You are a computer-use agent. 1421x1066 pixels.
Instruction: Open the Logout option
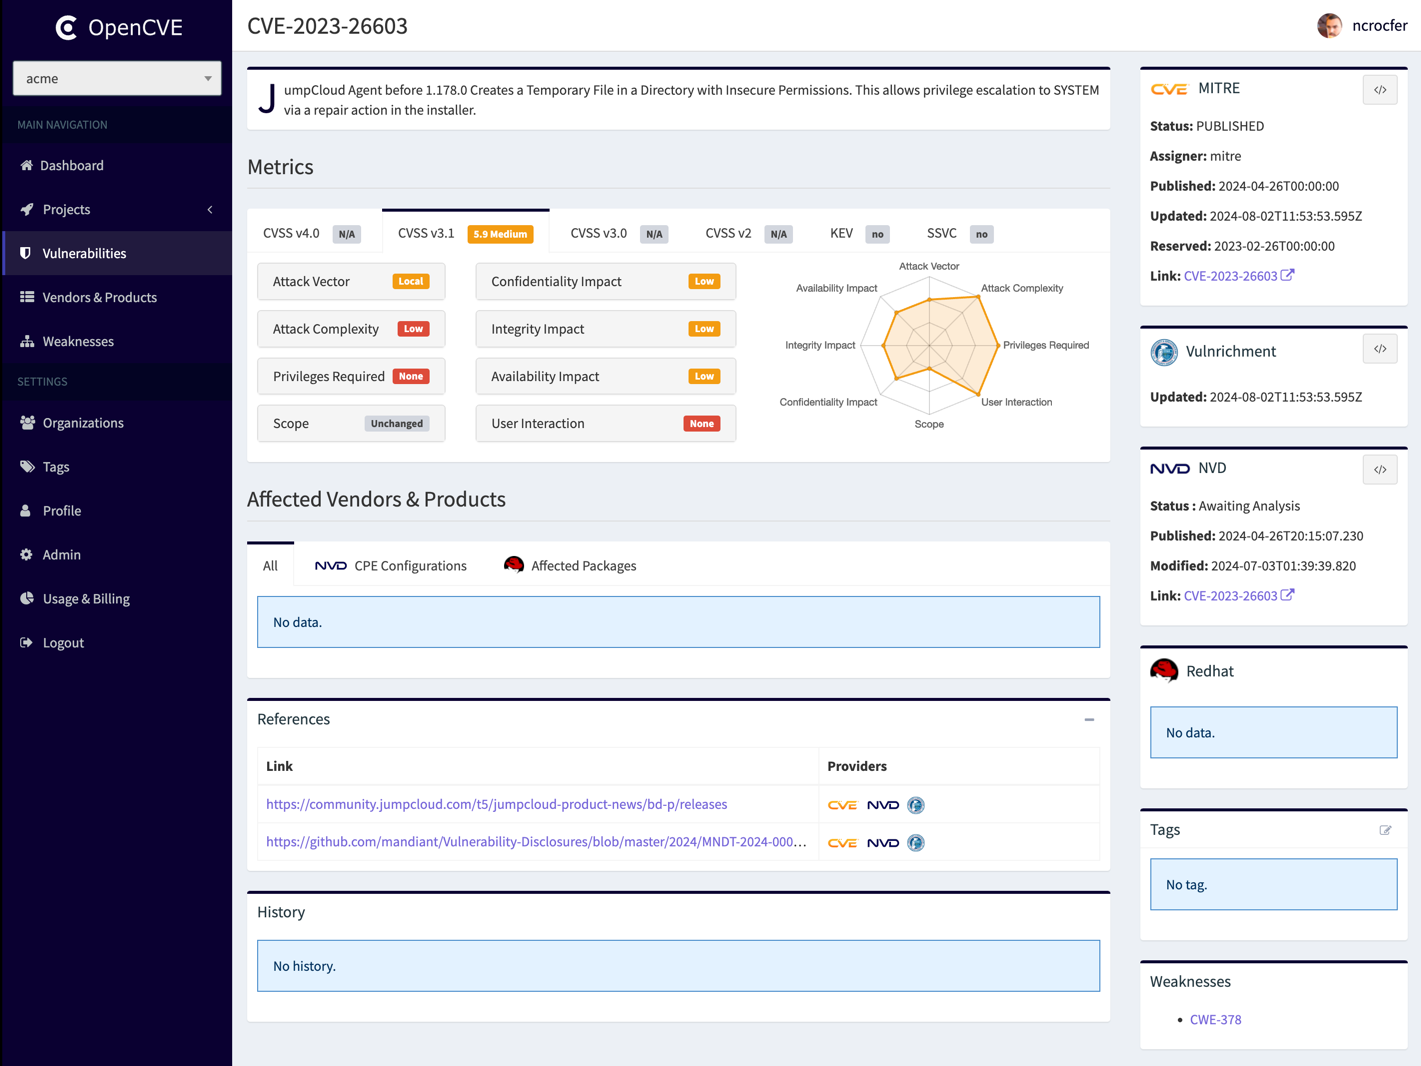pyautogui.click(x=63, y=642)
